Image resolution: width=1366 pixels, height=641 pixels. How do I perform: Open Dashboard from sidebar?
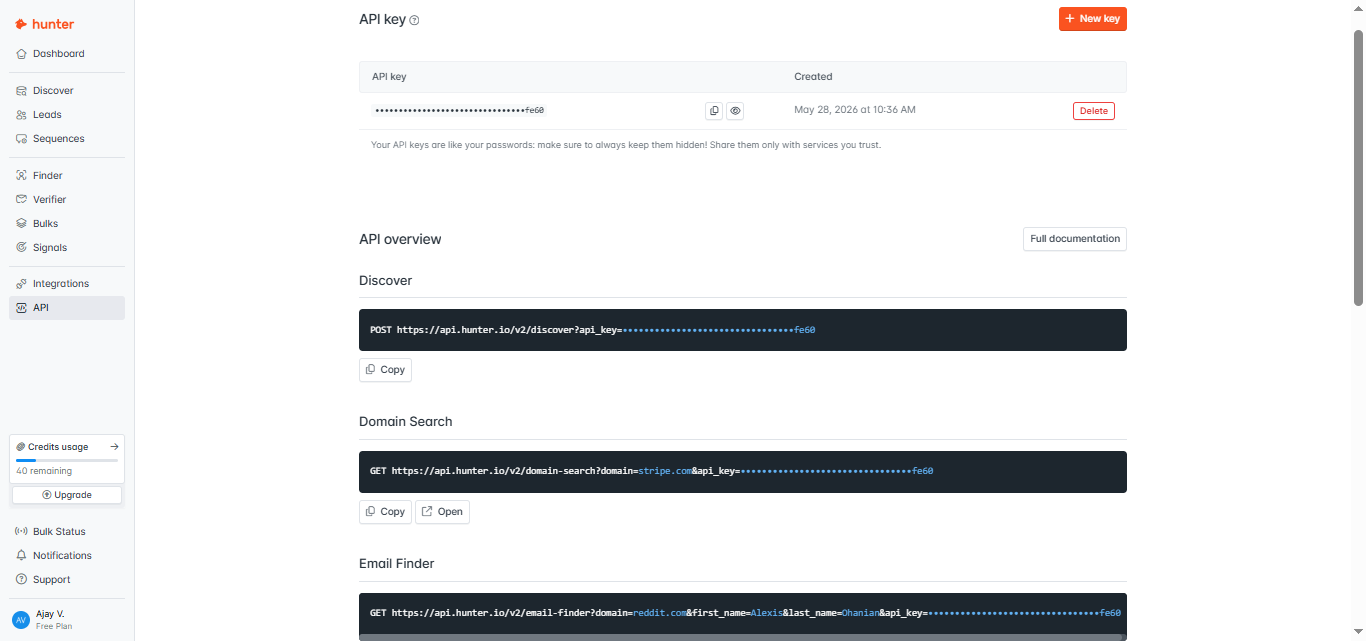pyautogui.click(x=67, y=54)
